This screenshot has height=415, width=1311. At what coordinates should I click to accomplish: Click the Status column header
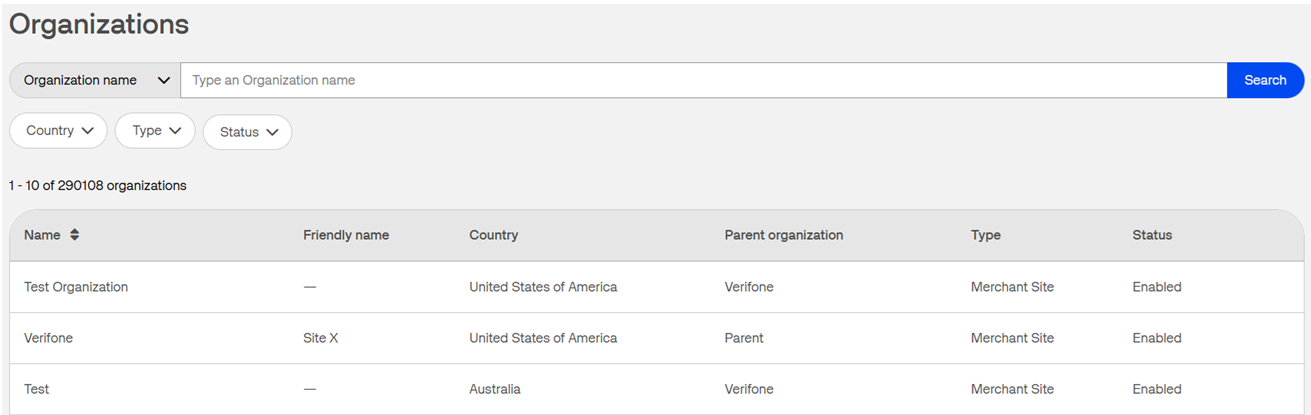[x=1152, y=235]
